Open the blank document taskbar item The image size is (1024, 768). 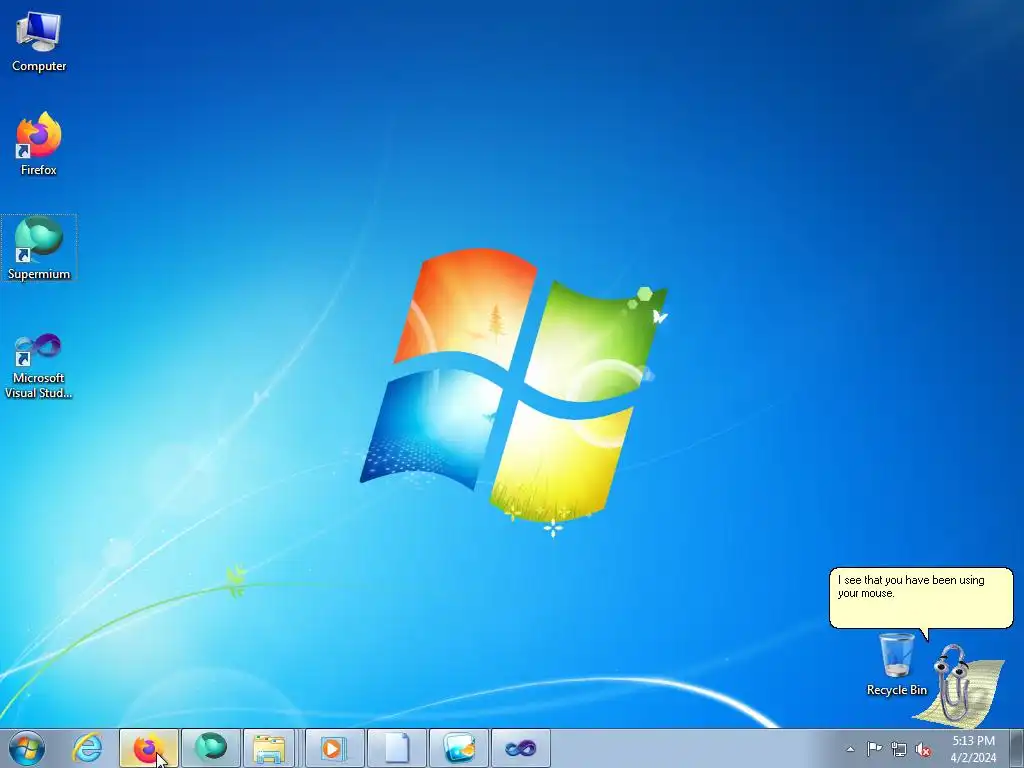(x=397, y=748)
